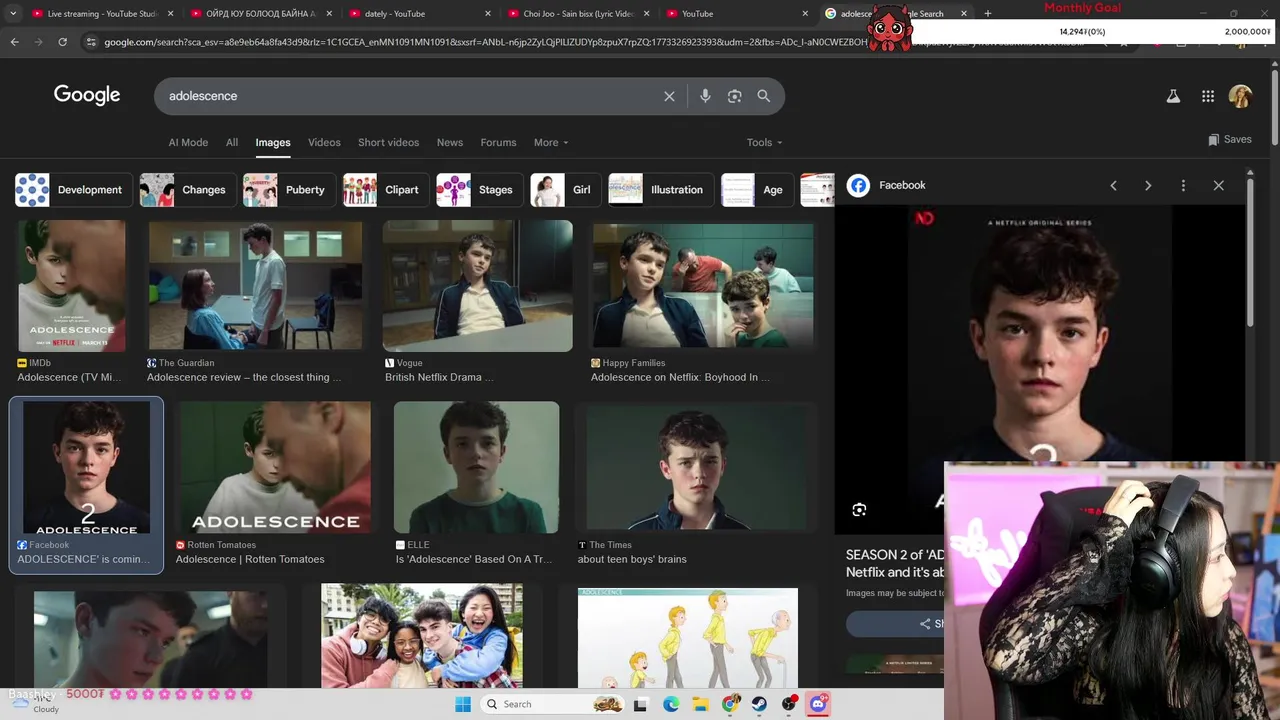This screenshot has height=720, width=1280.
Task: Select Videos tab
Action: [x=324, y=142]
